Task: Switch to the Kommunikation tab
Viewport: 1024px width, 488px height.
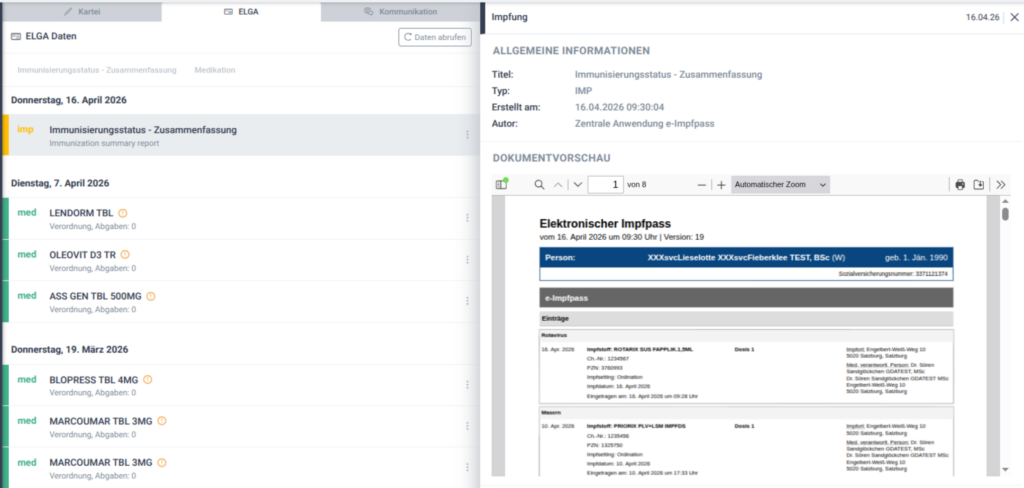Action: tap(401, 11)
